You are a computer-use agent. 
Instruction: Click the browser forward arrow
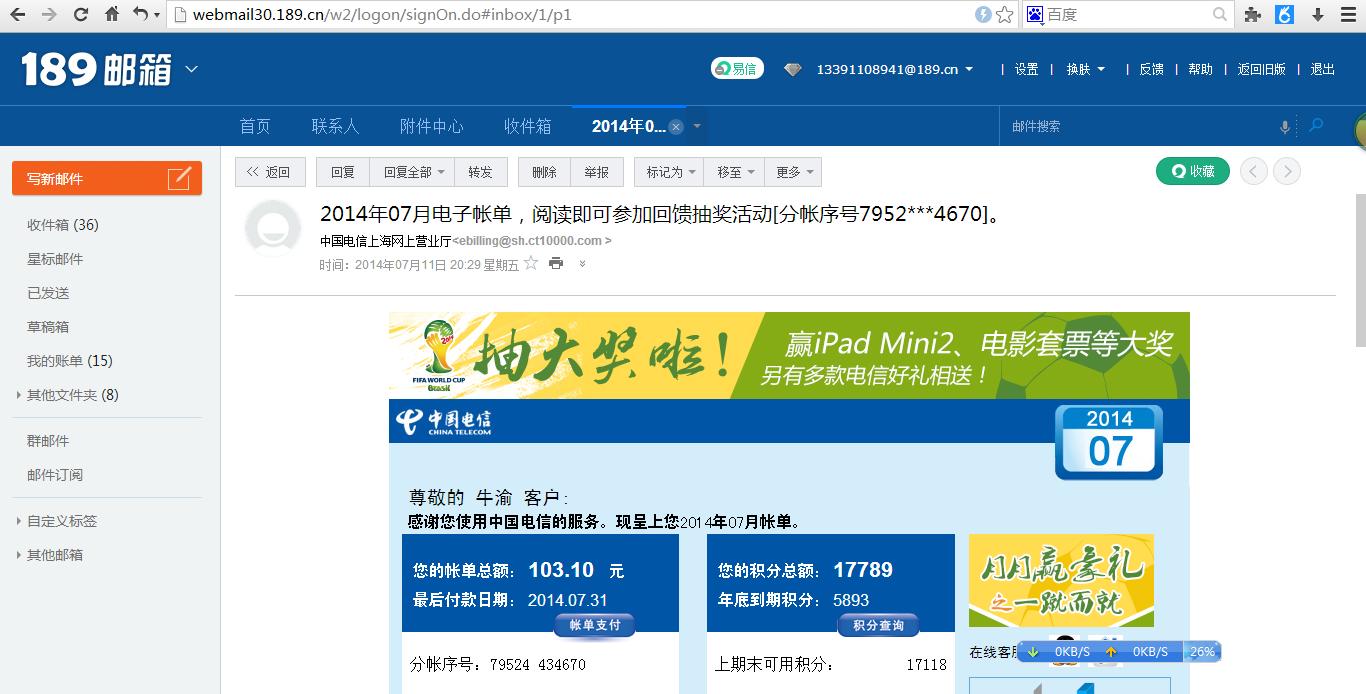point(49,15)
